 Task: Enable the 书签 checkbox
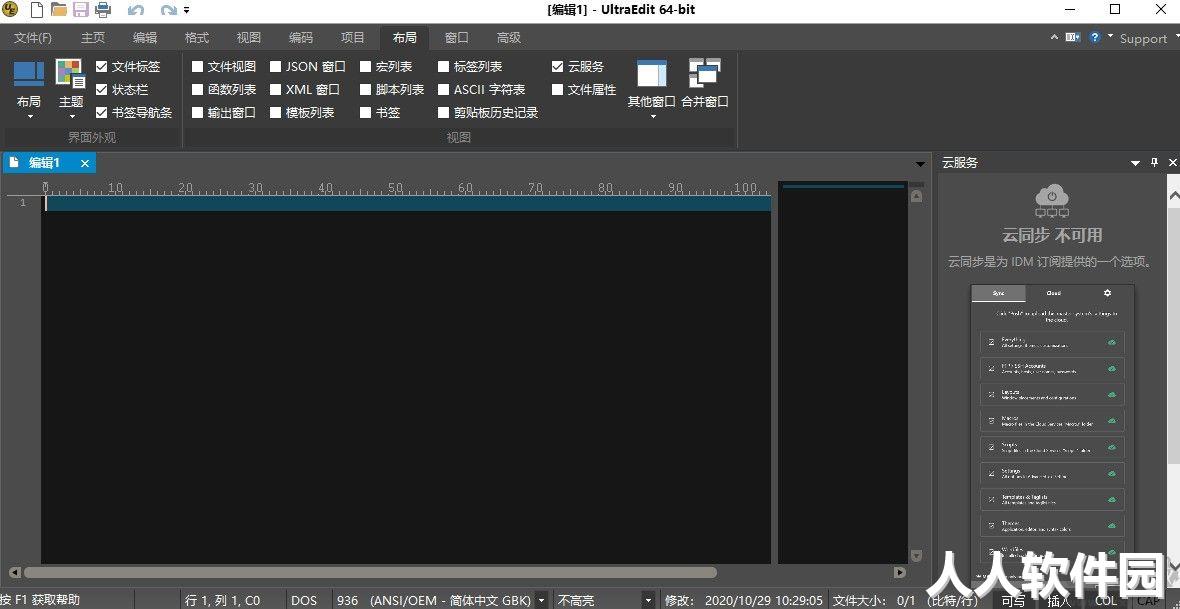tap(366, 113)
